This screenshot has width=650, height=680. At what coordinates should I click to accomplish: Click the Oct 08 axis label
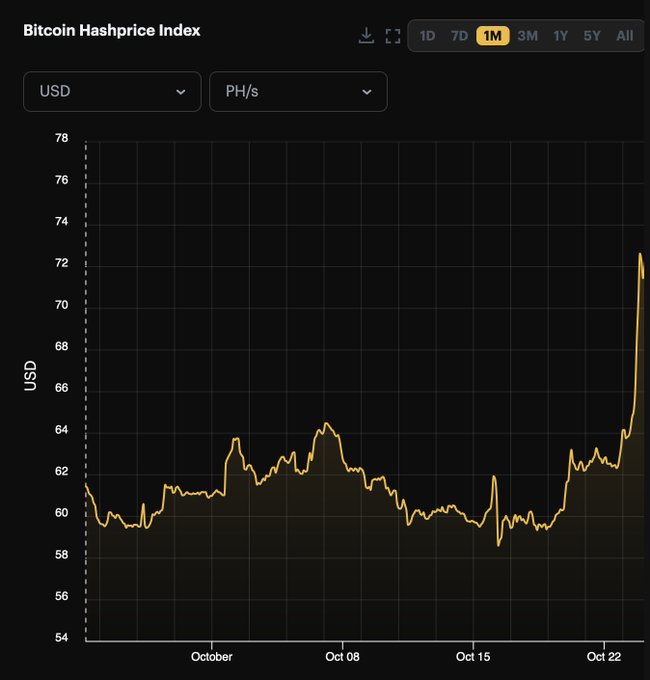point(342,657)
